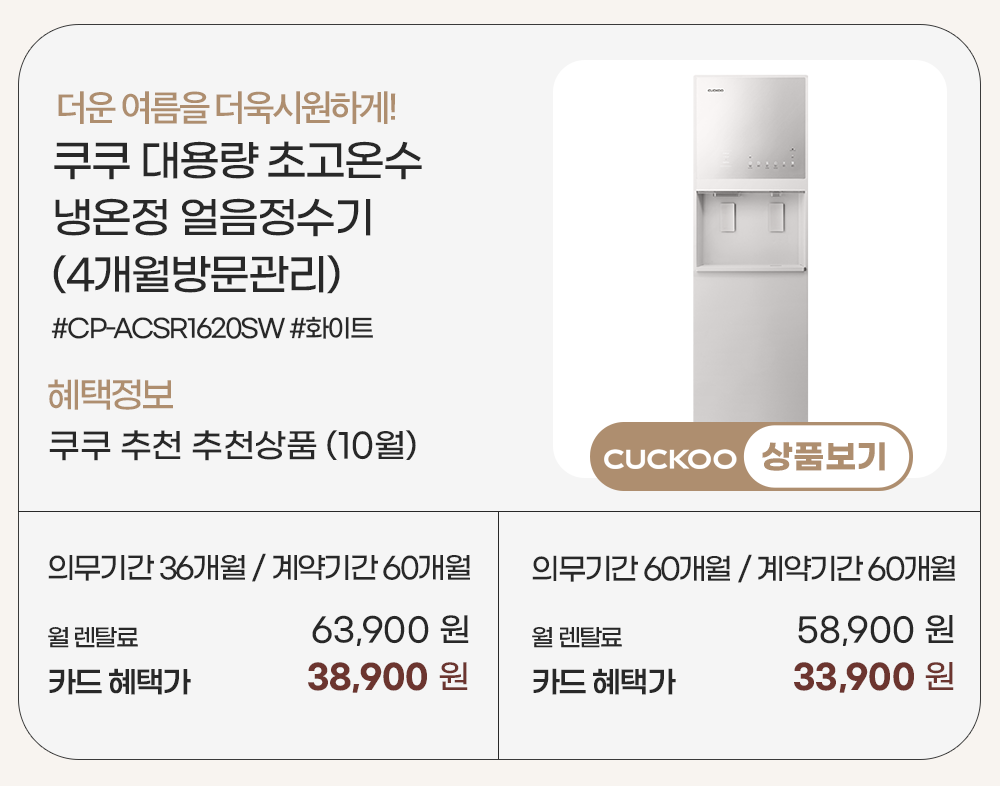Click the 58,900 원 monthly rental price
The width and height of the screenshot is (1000, 786).
[875, 631]
